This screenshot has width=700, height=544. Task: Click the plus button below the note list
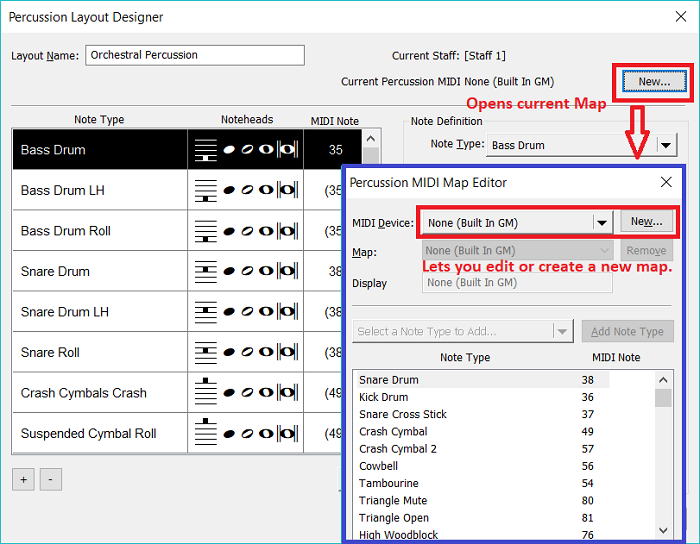pos(22,480)
